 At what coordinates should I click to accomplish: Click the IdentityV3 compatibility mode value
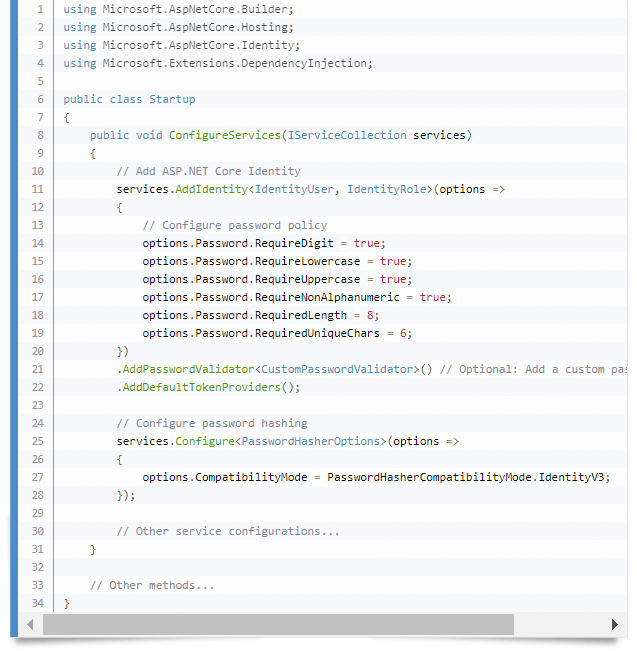tap(572, 477)
